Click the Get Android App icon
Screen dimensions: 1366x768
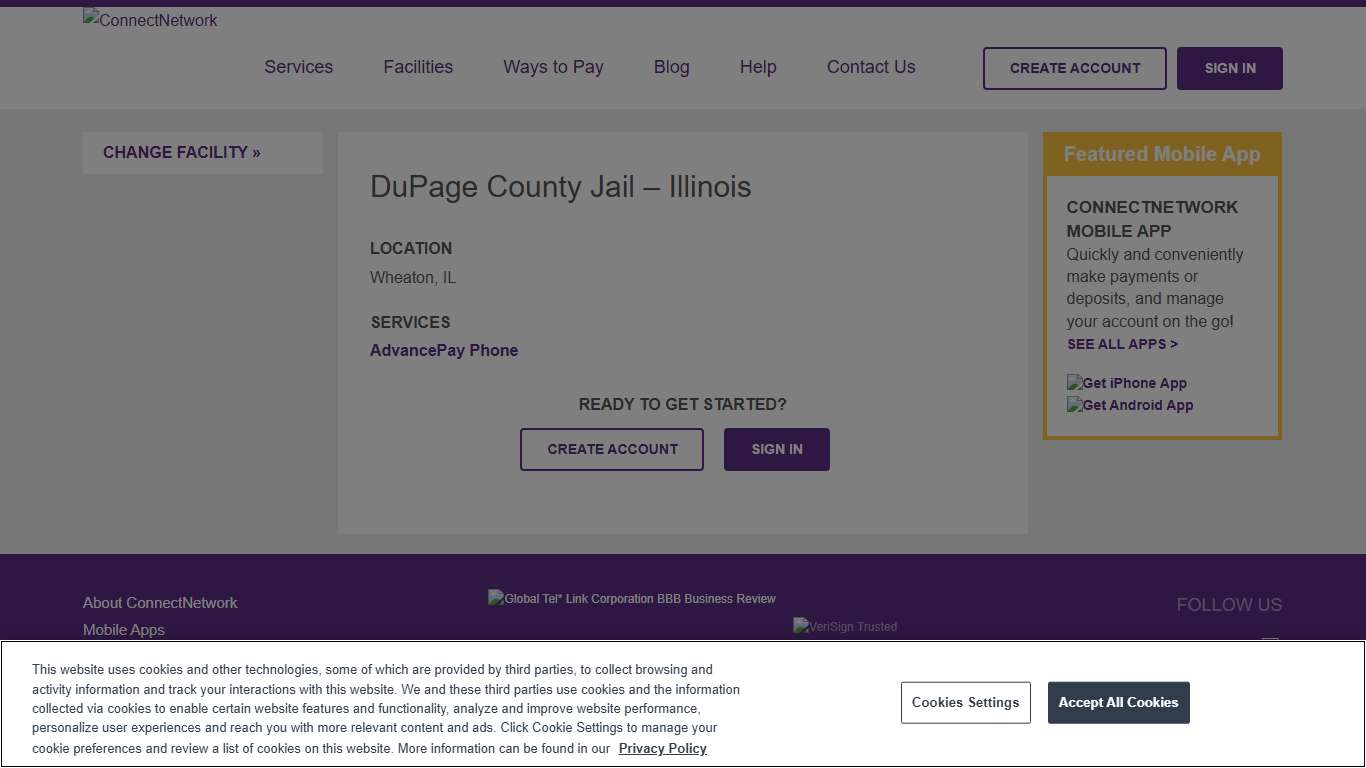(x=1129, y=405)
